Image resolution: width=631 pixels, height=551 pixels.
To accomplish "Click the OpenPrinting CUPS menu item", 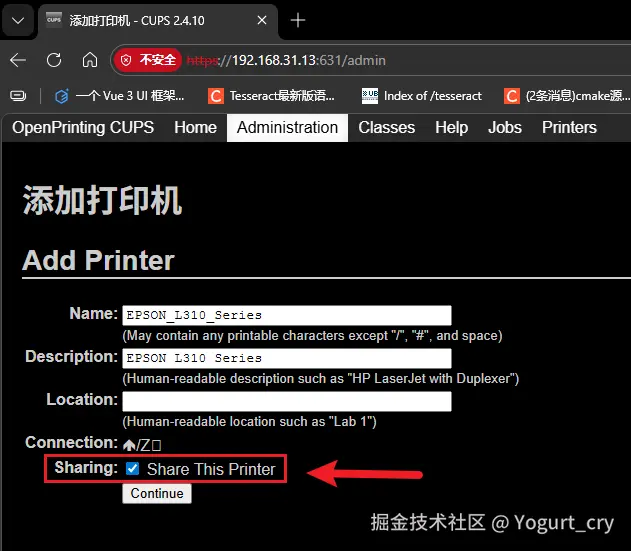I will coord(83,128).
